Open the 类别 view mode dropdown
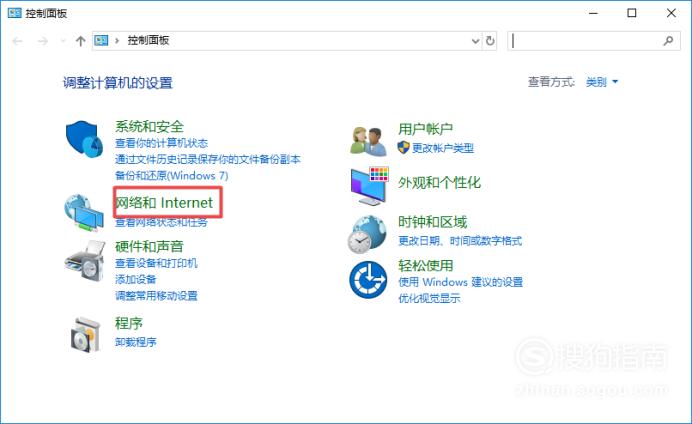692x424 pixels. (602, 82)
